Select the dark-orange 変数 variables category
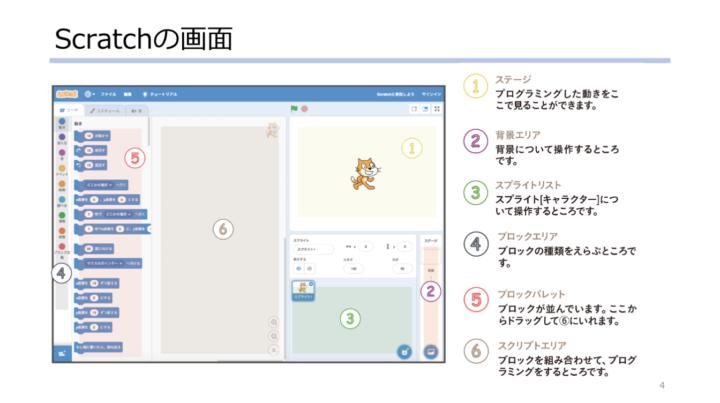The image size is (720, 403). point(62,233)
